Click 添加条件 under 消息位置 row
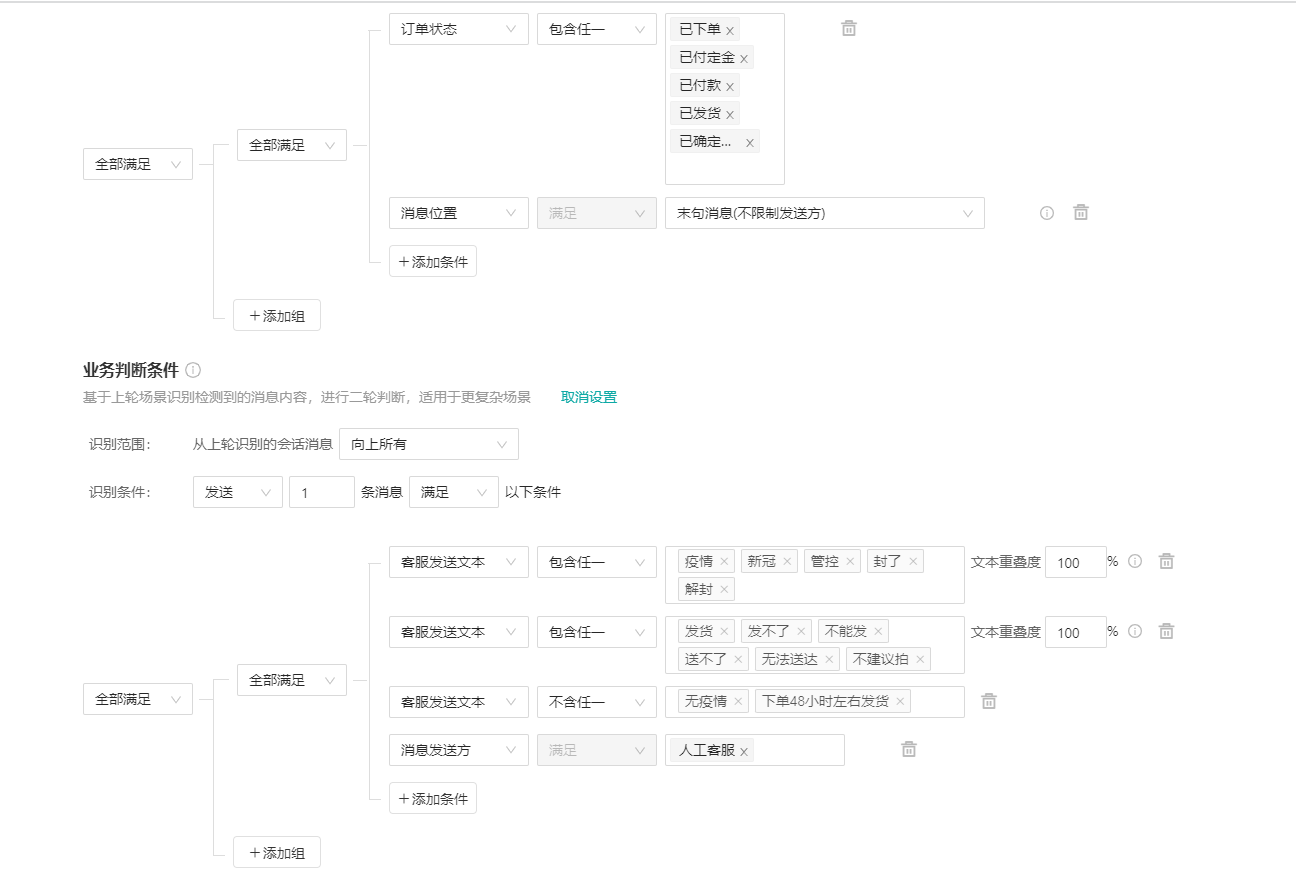1296x877 pixels. tap(433, 261)
